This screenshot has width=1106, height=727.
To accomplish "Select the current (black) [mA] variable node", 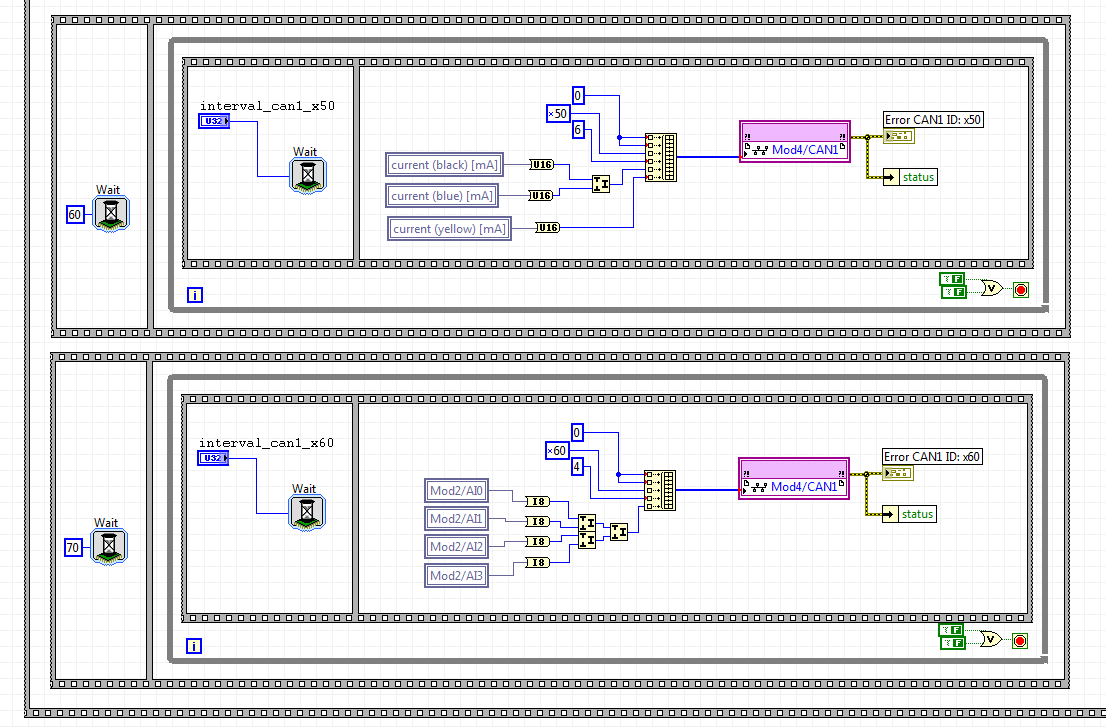I will [444, 165].
